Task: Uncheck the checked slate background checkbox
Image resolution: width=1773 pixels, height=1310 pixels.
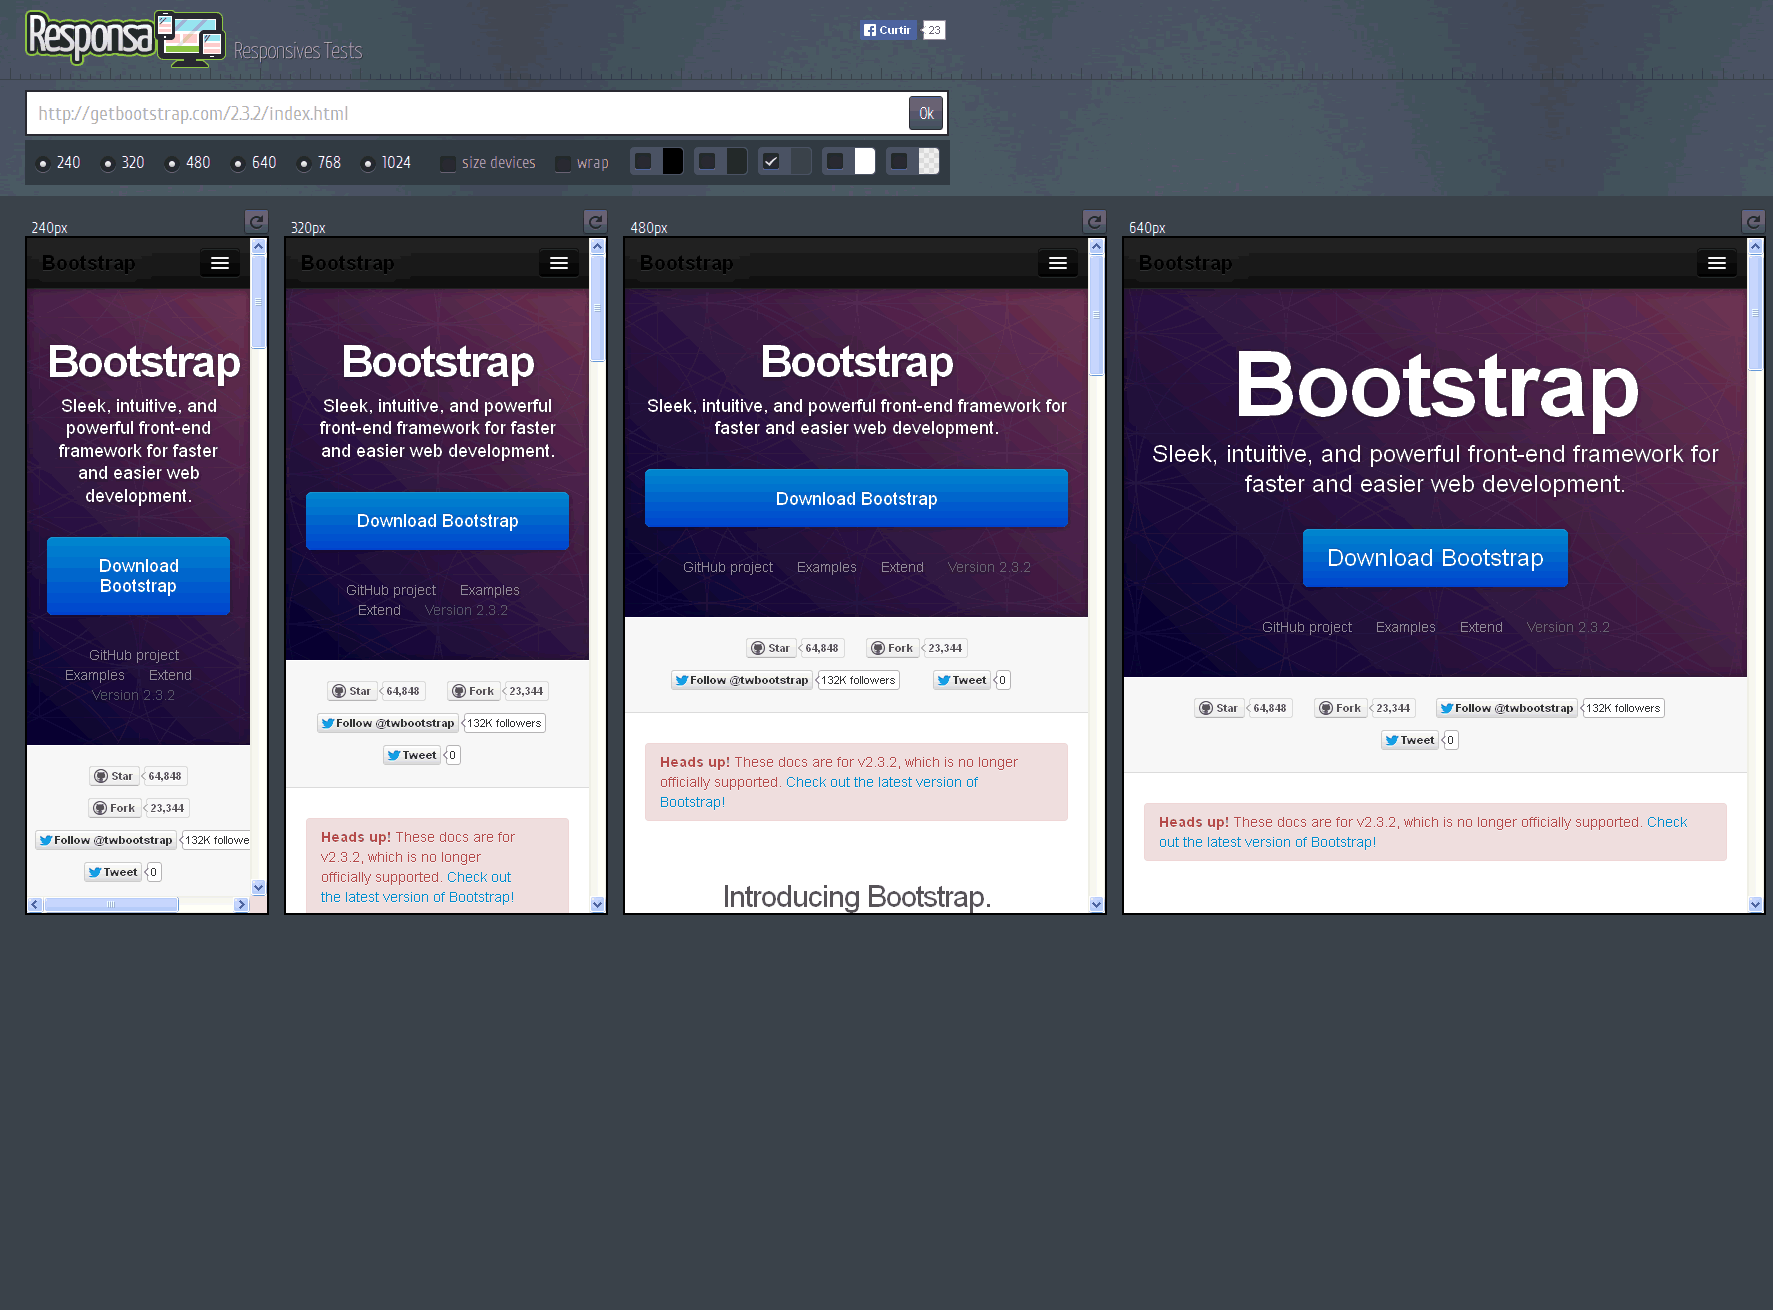Action: pos(771,161)
